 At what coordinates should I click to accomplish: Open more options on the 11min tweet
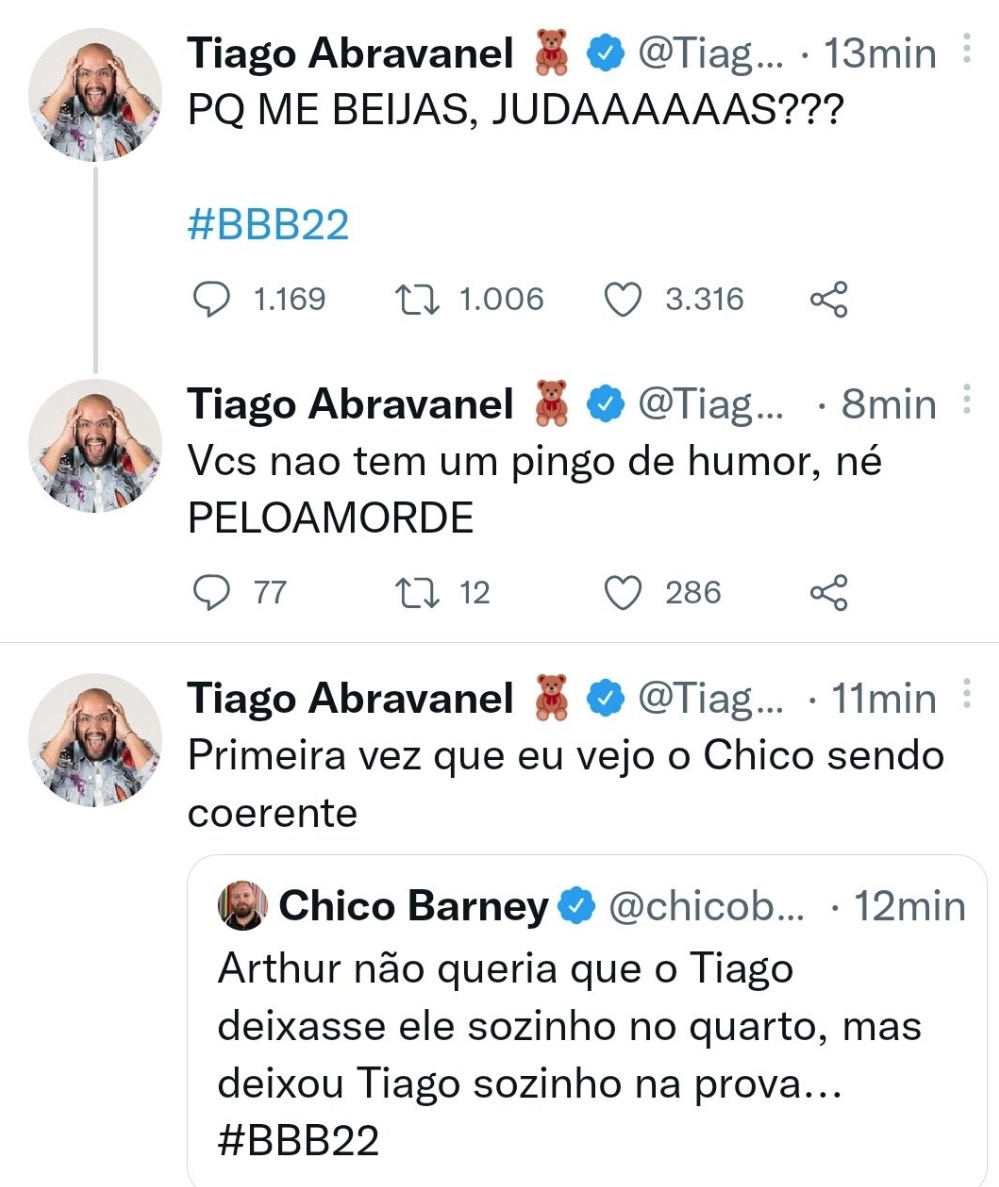966,694
